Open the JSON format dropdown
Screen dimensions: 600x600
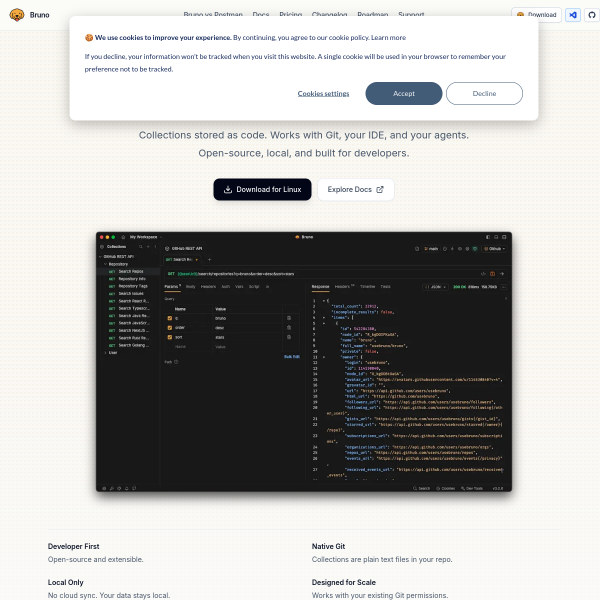[435, 287]
